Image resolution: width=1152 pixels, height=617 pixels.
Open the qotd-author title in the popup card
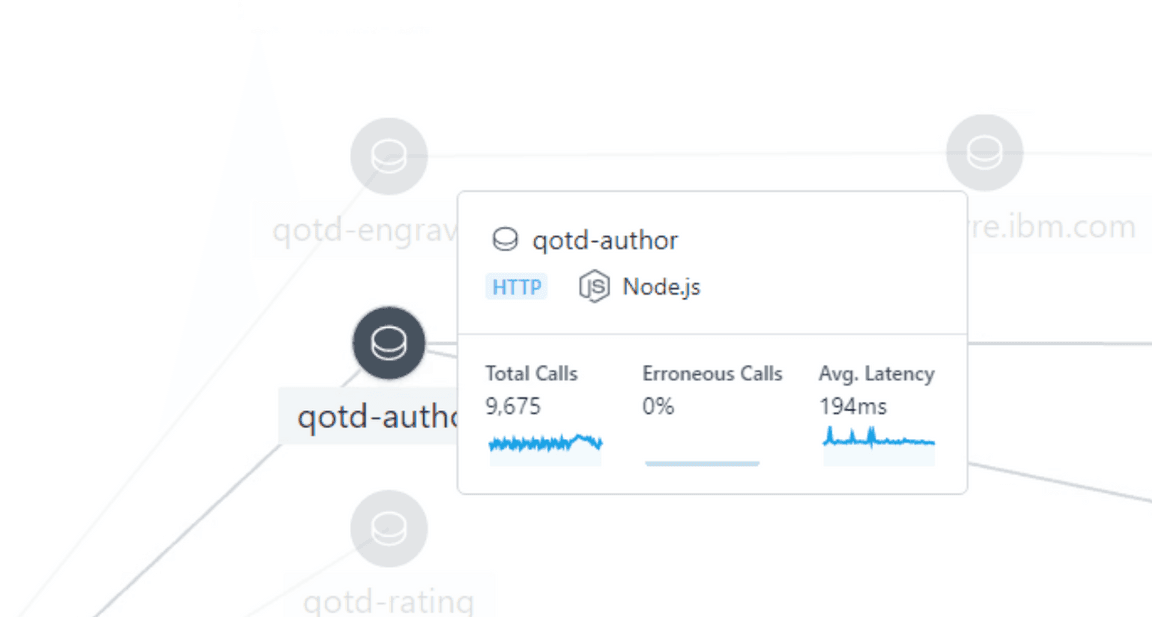(605, 240)
